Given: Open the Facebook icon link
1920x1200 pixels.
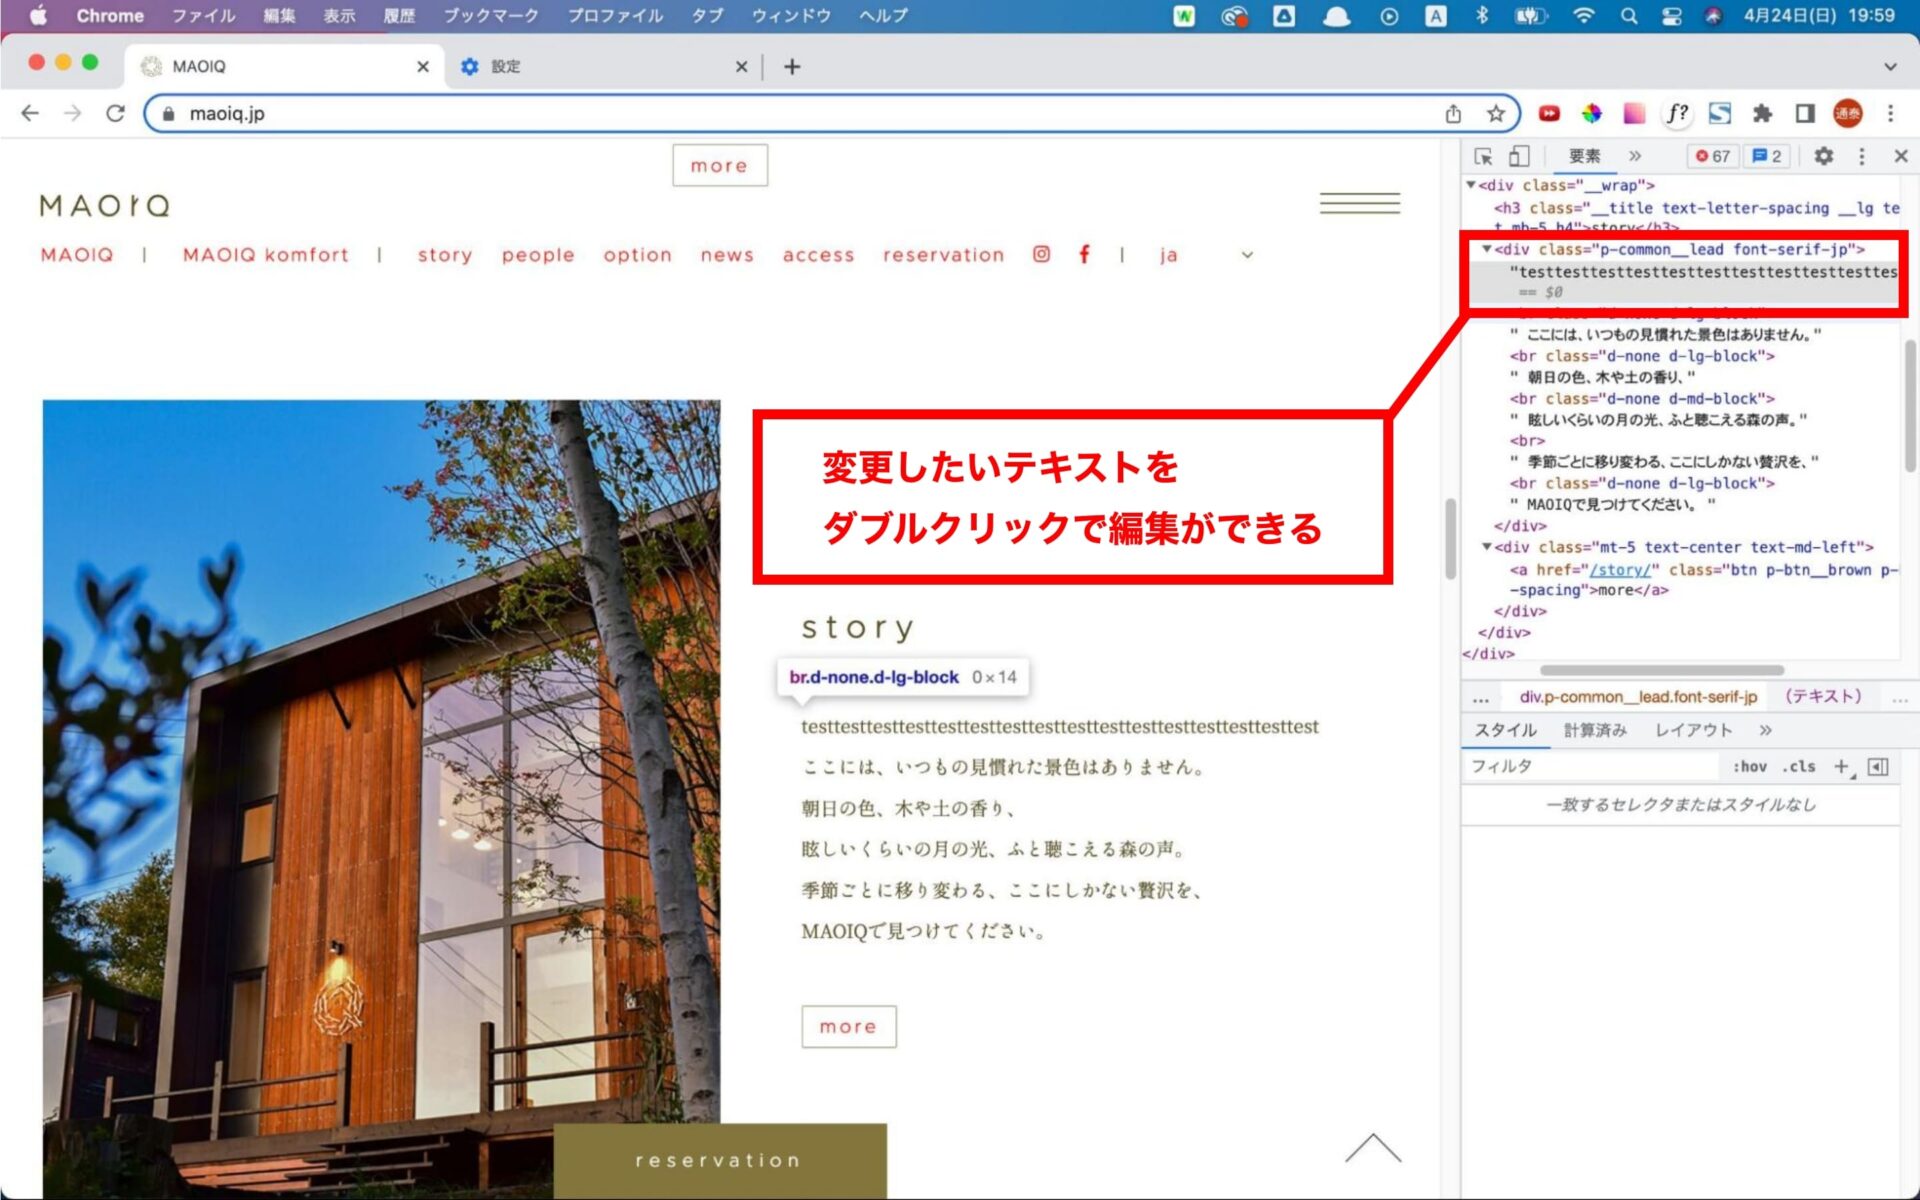Looking at the screenshot, I should point(1084,254).
